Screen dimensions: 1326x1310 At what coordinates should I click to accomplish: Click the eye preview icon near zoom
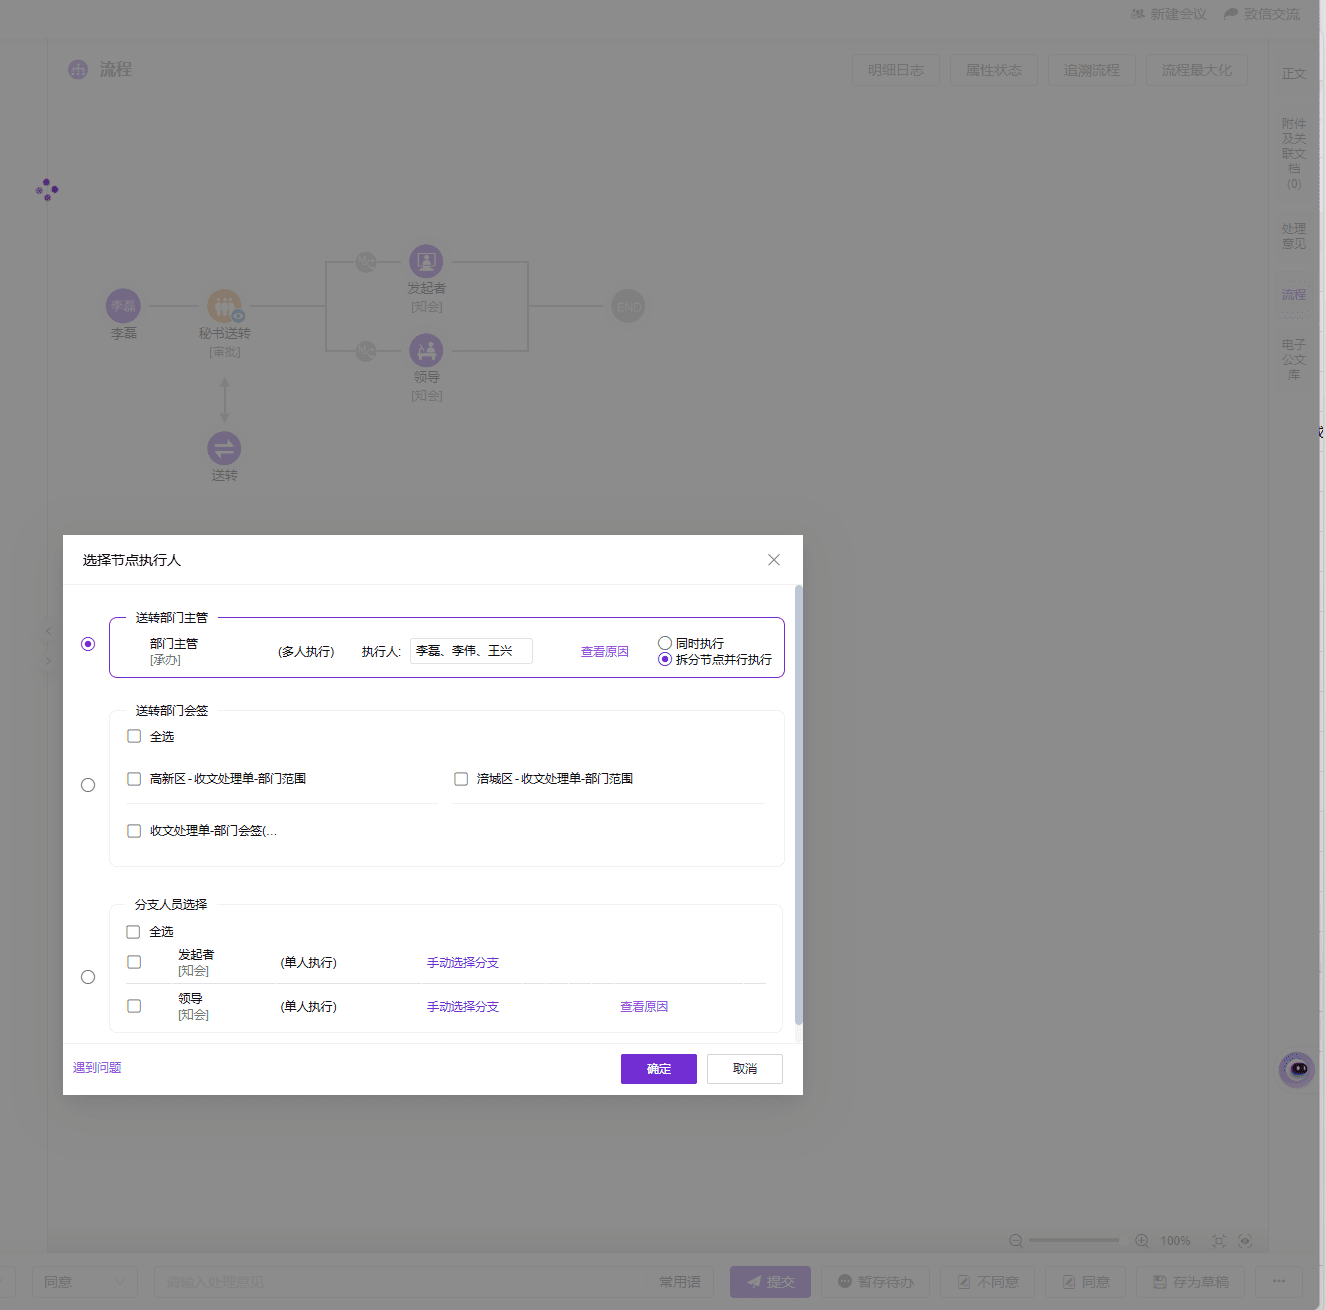point(1245,1241)
